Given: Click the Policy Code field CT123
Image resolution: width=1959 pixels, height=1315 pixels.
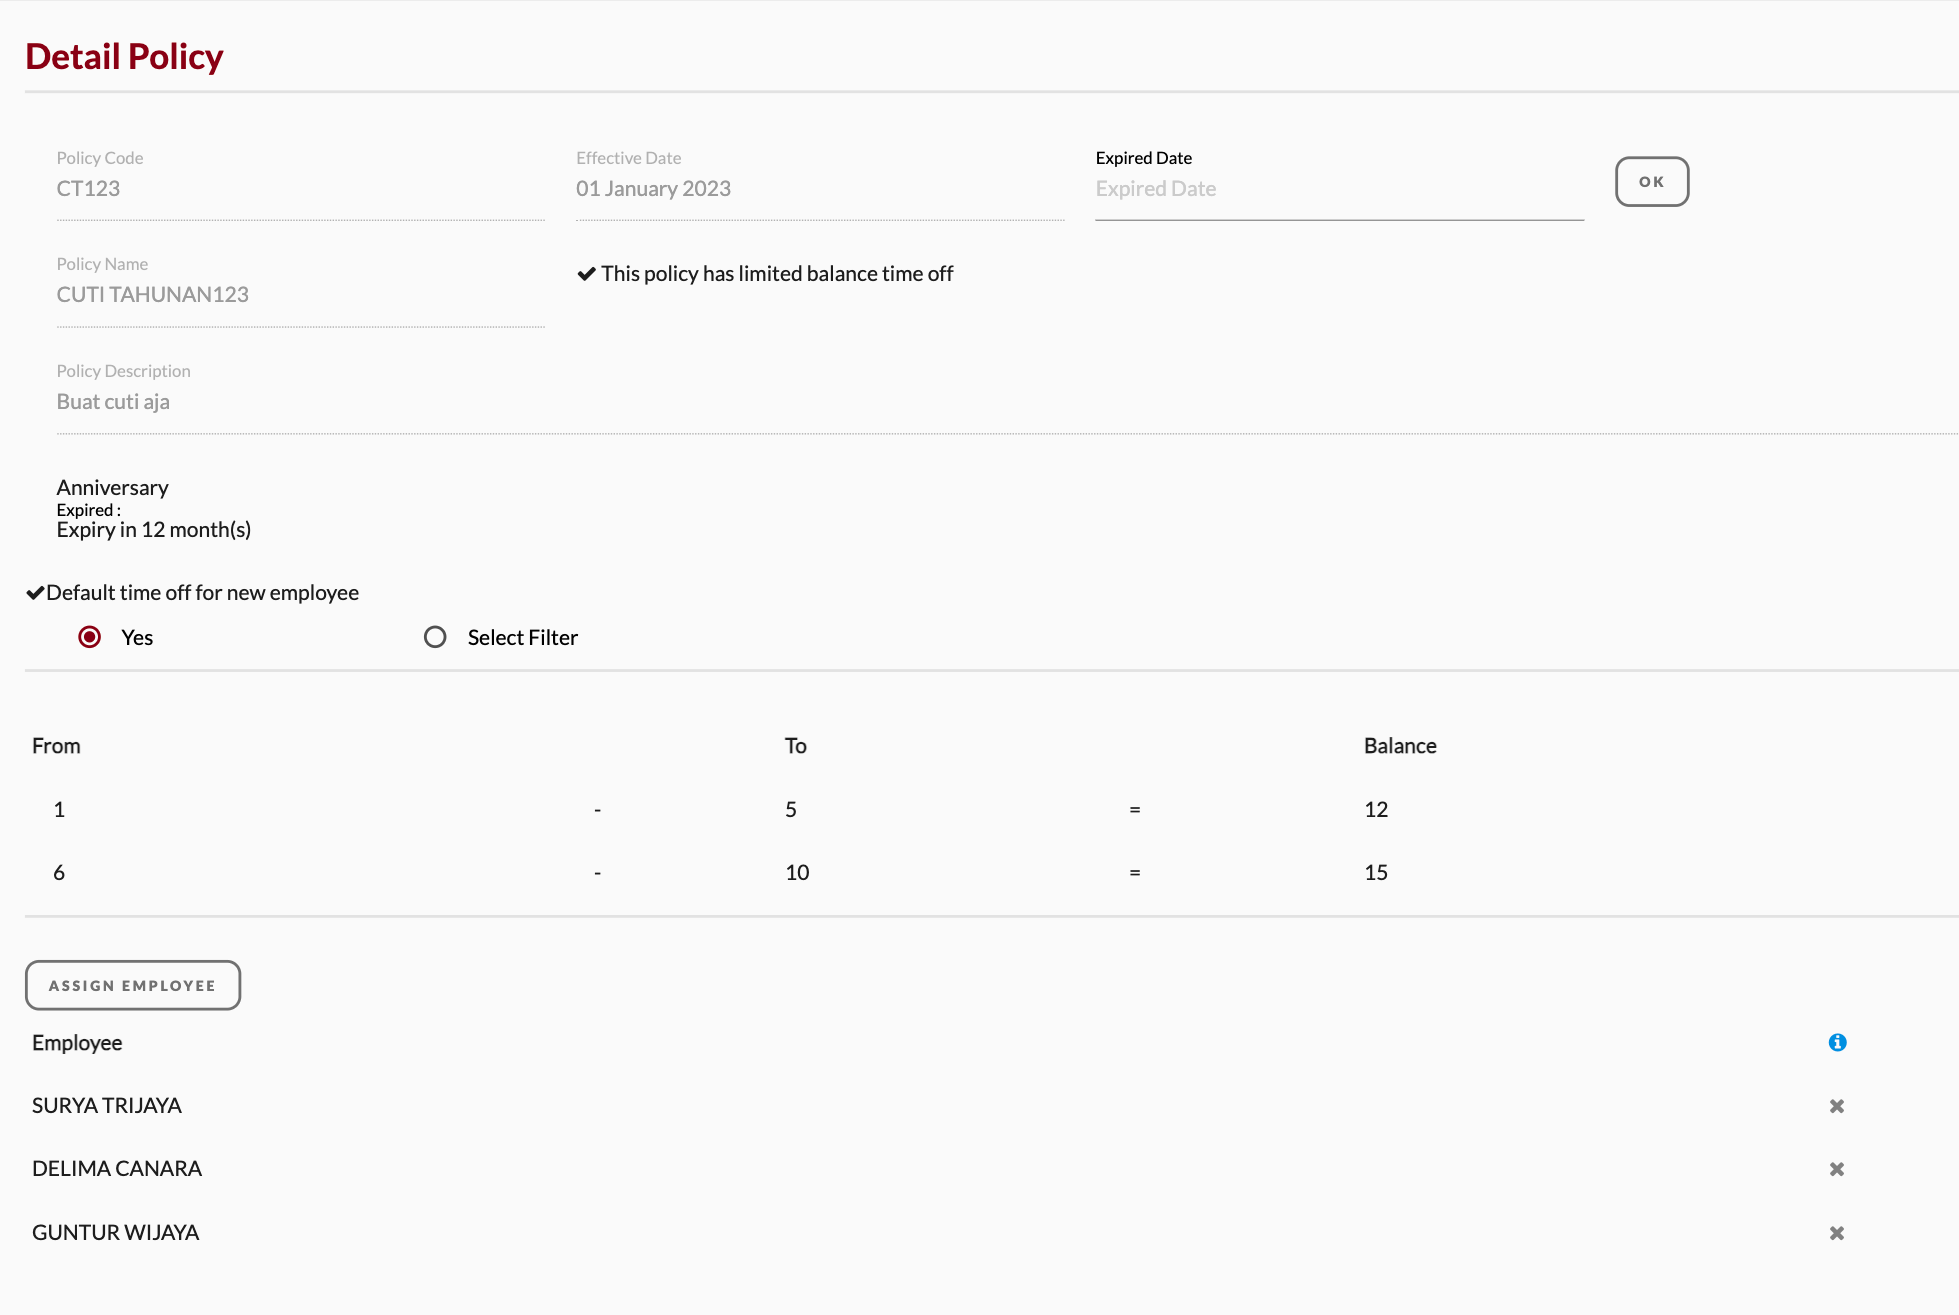Looking at the screenshot, I should tap(299, 189).
